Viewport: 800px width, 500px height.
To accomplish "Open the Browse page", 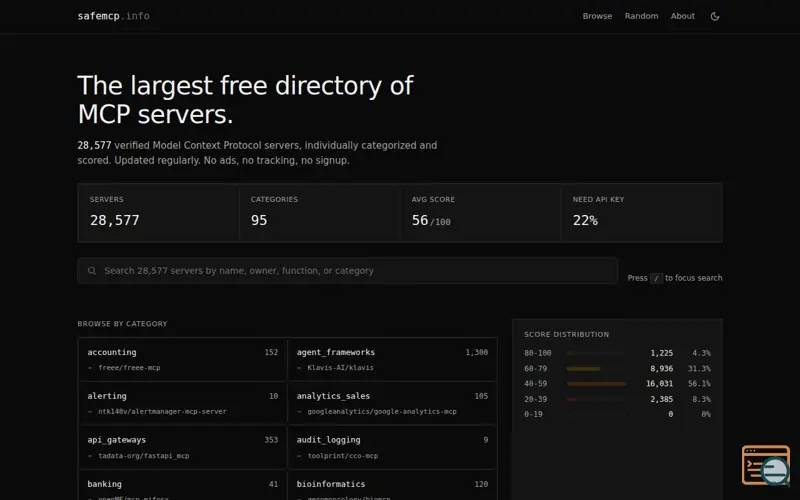I will point(597,16).
